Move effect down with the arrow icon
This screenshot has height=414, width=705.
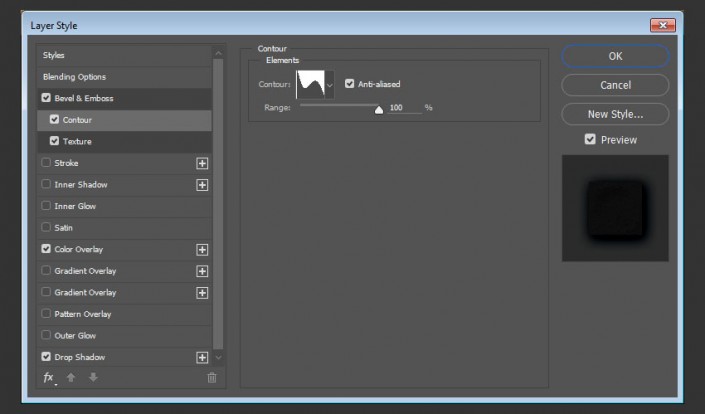click(x=93, y=378)
